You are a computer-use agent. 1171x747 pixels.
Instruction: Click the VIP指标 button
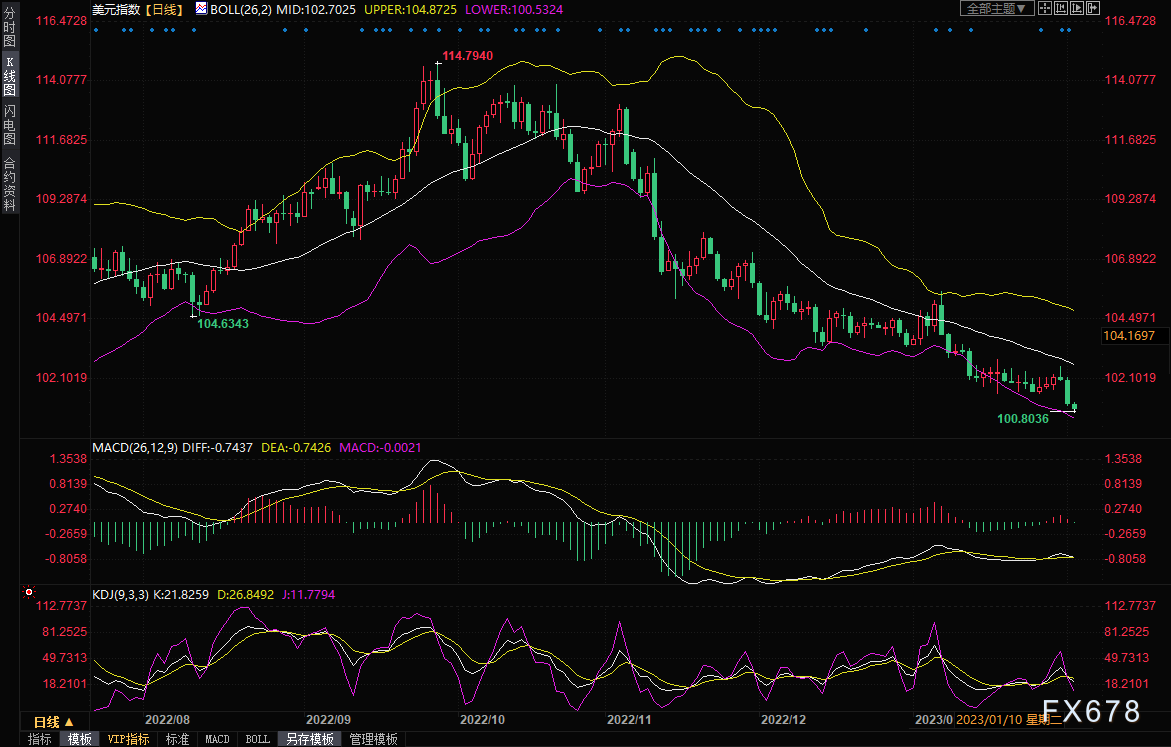point(128,739)
